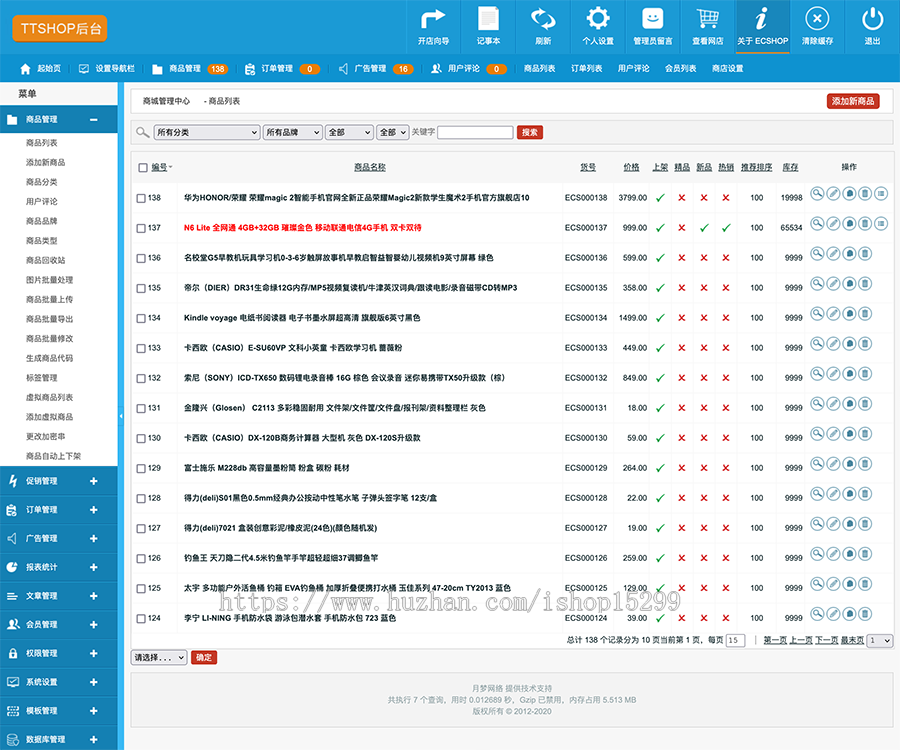Screen dimensions: 900x750
Task: Go to 最末页 last page link
Action: point(852,640)
